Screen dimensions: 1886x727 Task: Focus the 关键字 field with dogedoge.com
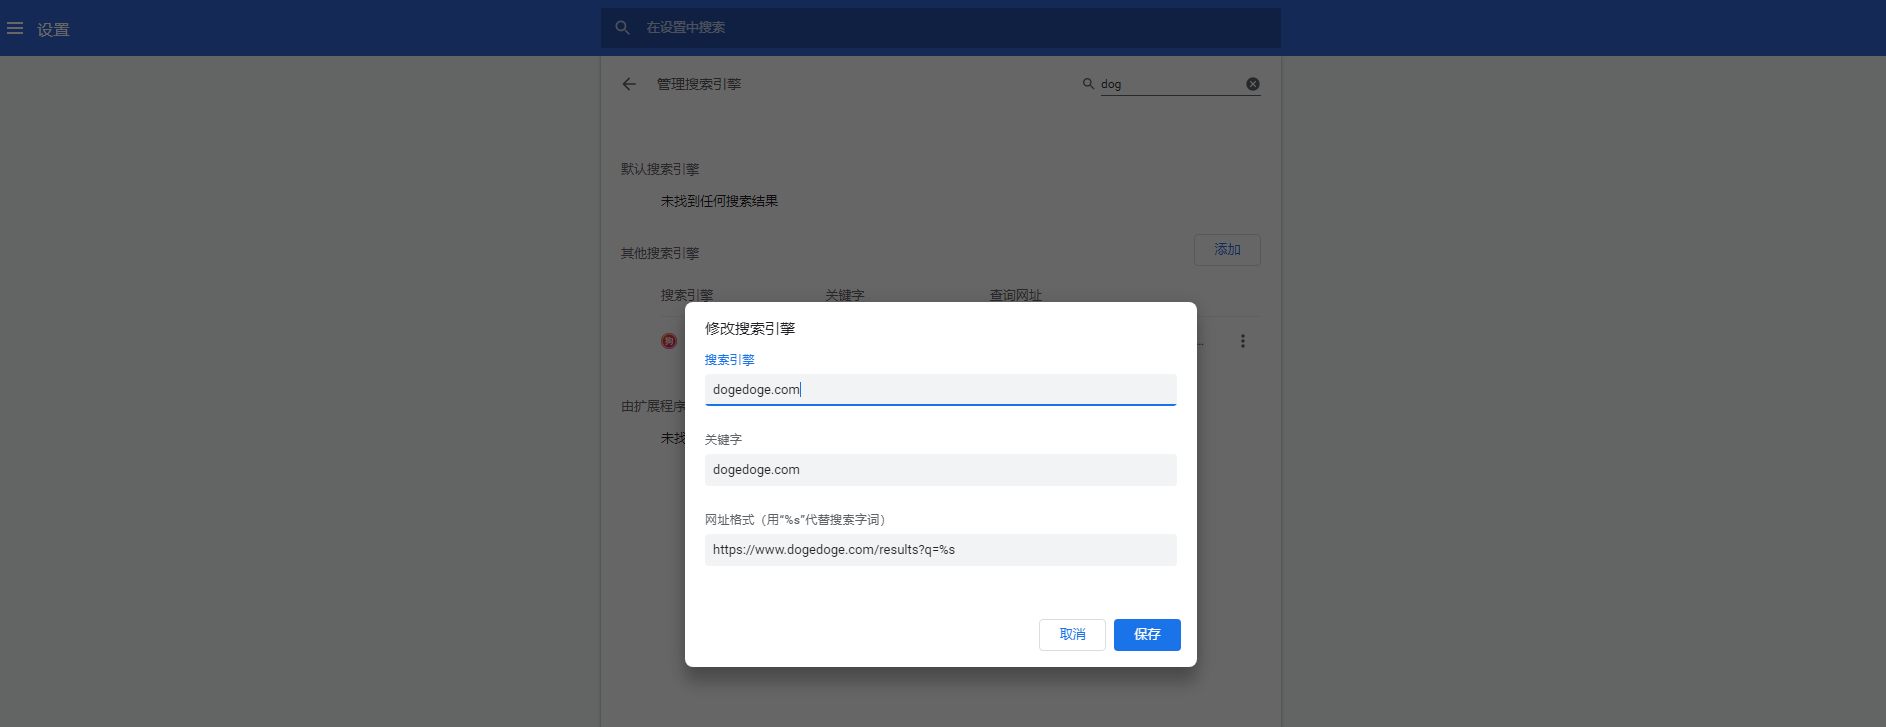(940, 470)
